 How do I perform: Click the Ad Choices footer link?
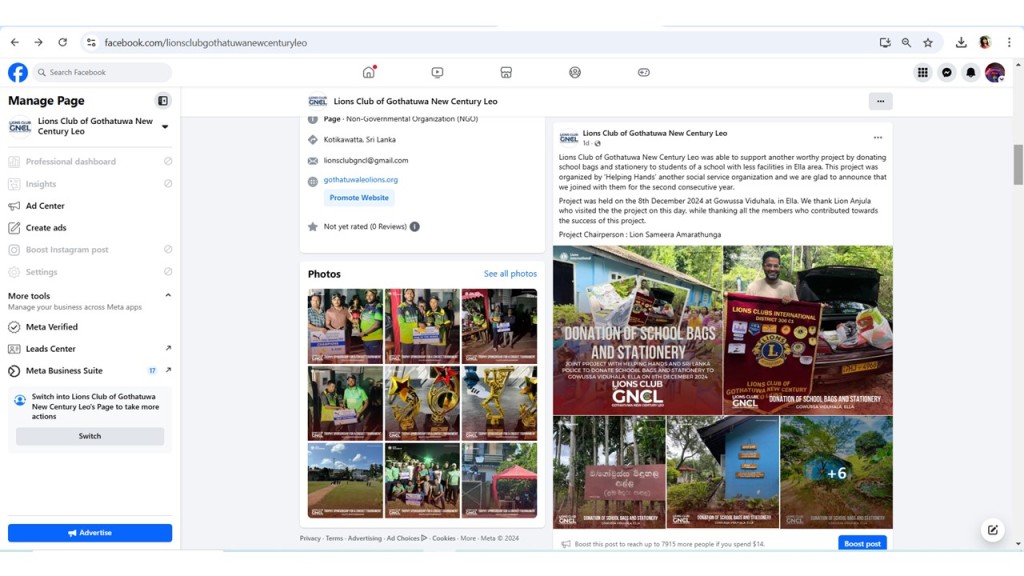pyautogui.click(x=406, y=538)
